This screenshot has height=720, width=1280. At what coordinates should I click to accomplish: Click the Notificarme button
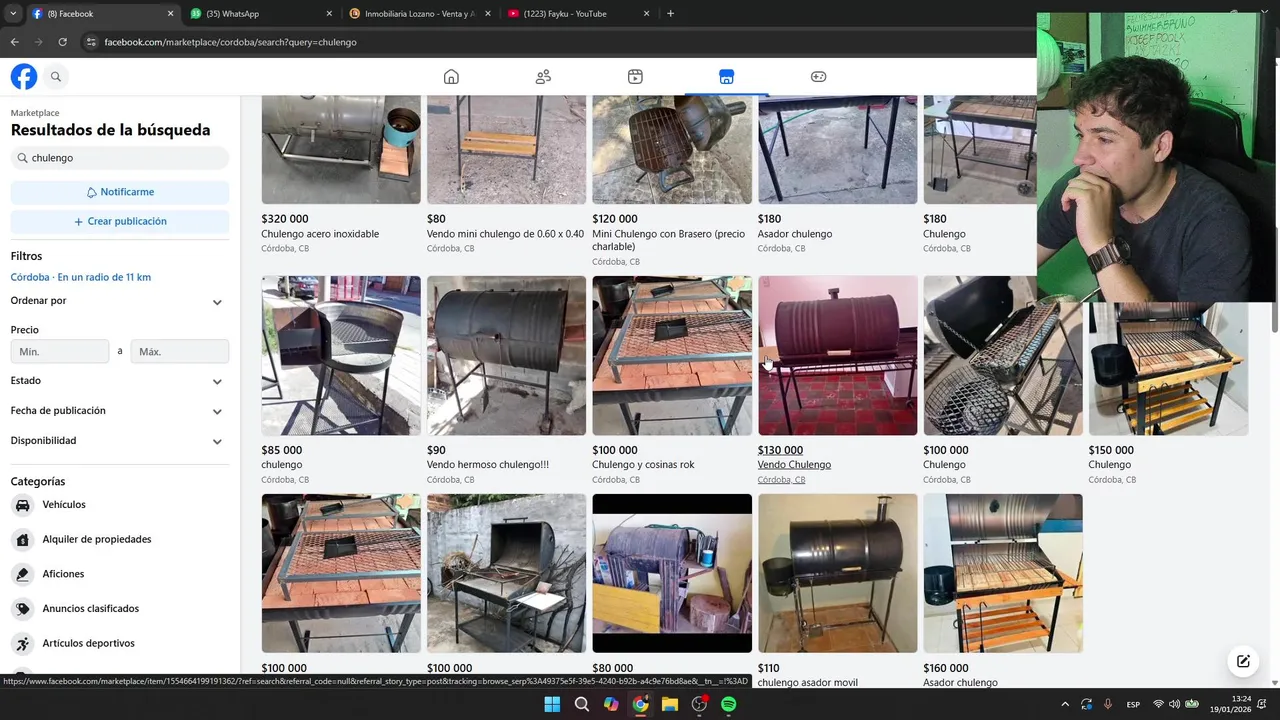coord(120,192)
